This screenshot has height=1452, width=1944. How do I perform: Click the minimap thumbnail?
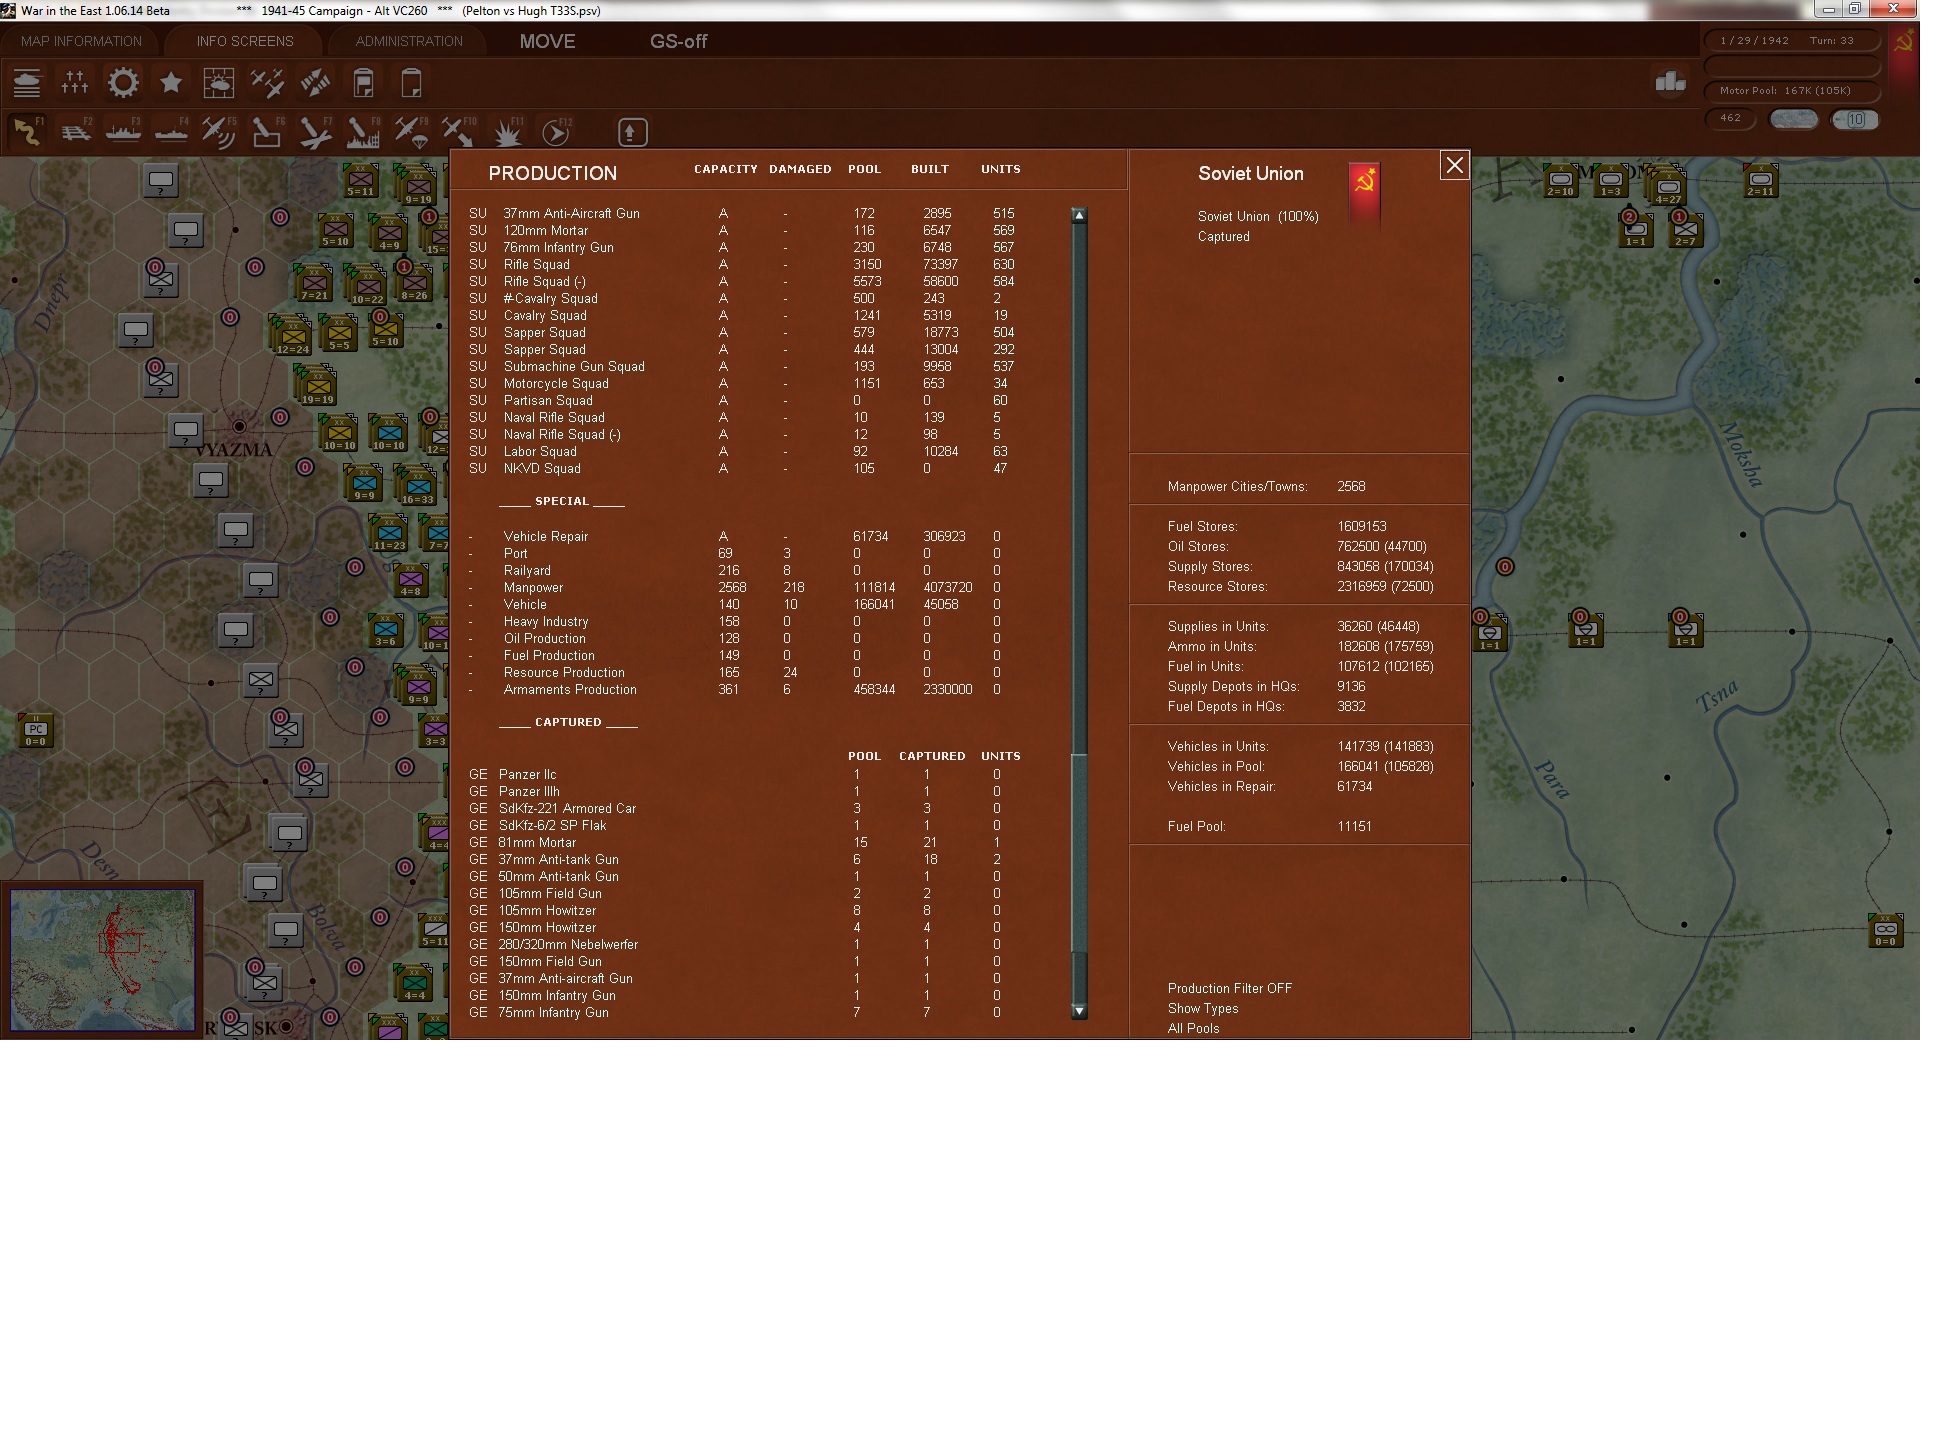coord(102,960)
